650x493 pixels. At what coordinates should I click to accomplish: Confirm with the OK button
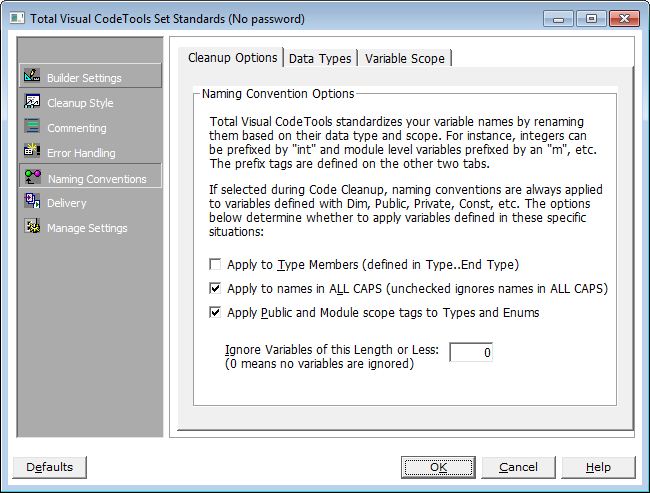click(x=438, y=467)
